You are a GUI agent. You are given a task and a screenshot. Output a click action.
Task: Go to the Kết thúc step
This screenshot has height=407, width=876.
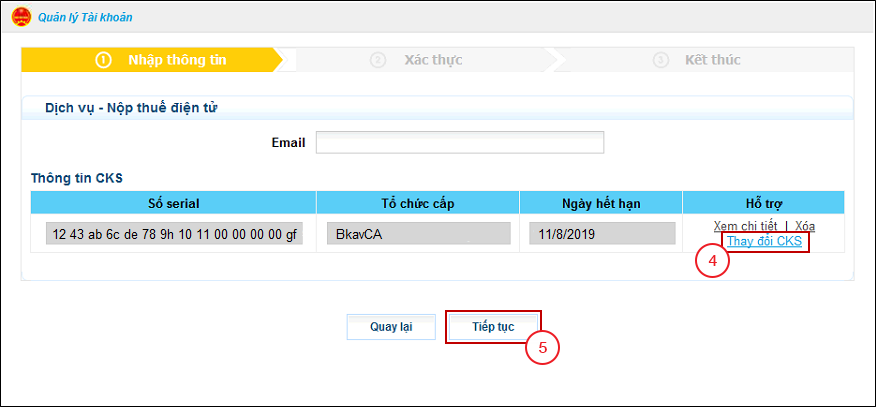click(x=712, y=60)
